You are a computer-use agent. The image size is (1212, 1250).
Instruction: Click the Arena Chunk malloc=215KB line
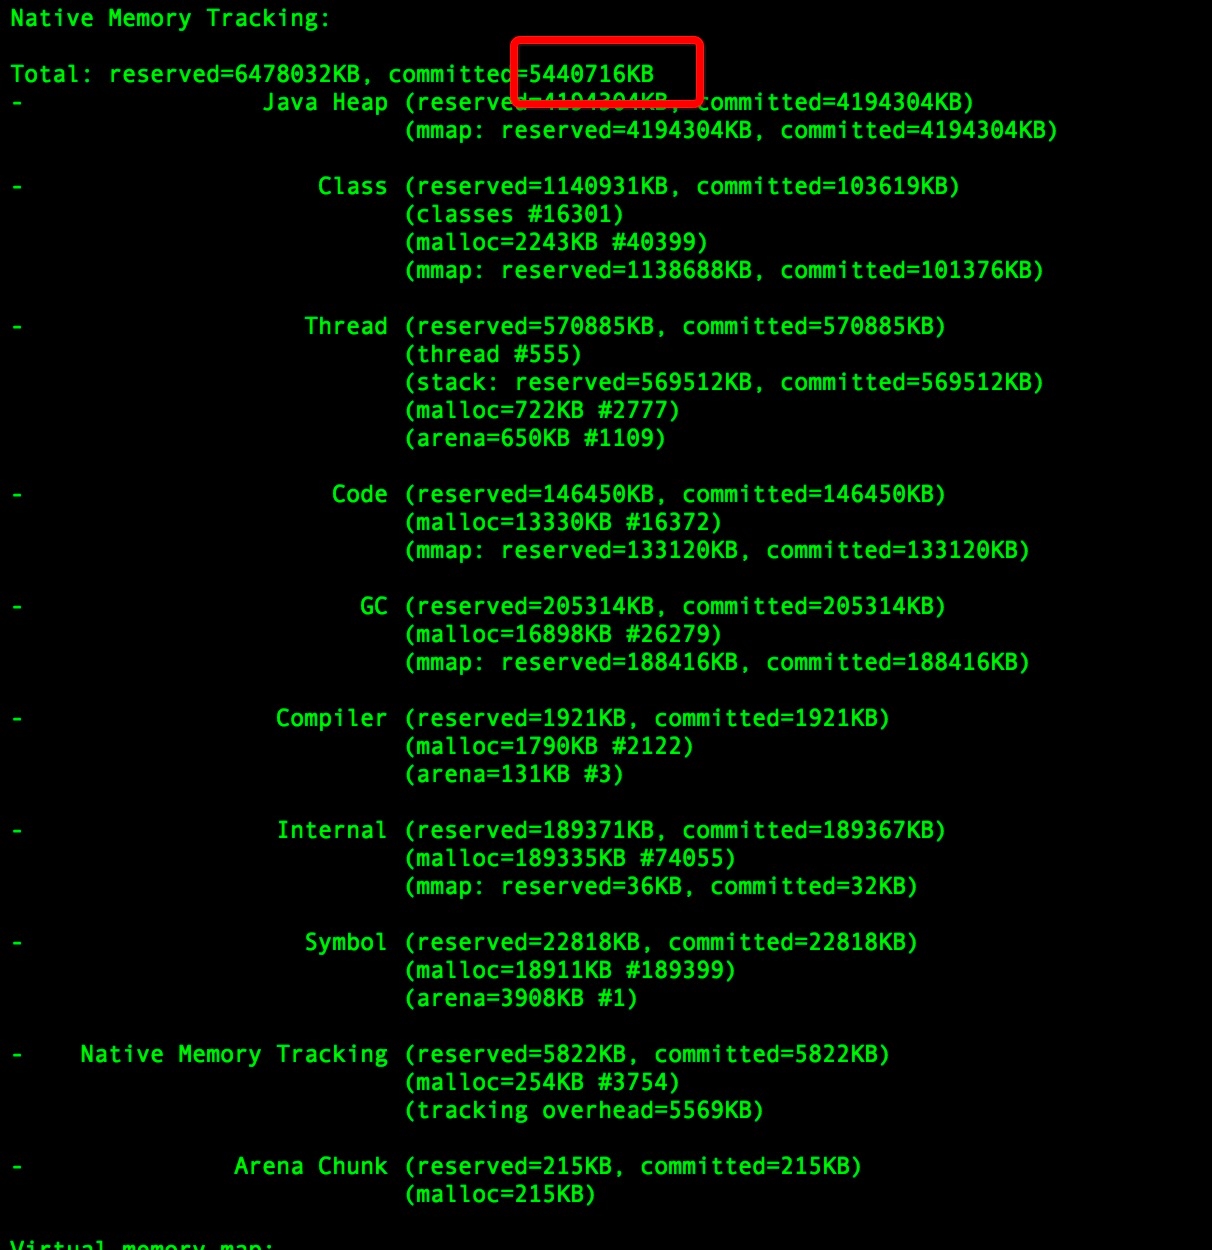point(500,1194)
